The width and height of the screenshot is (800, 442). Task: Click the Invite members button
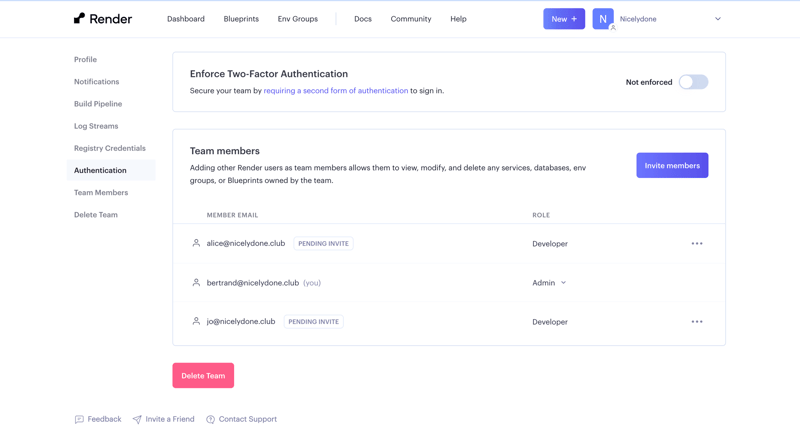pos(672,165)
